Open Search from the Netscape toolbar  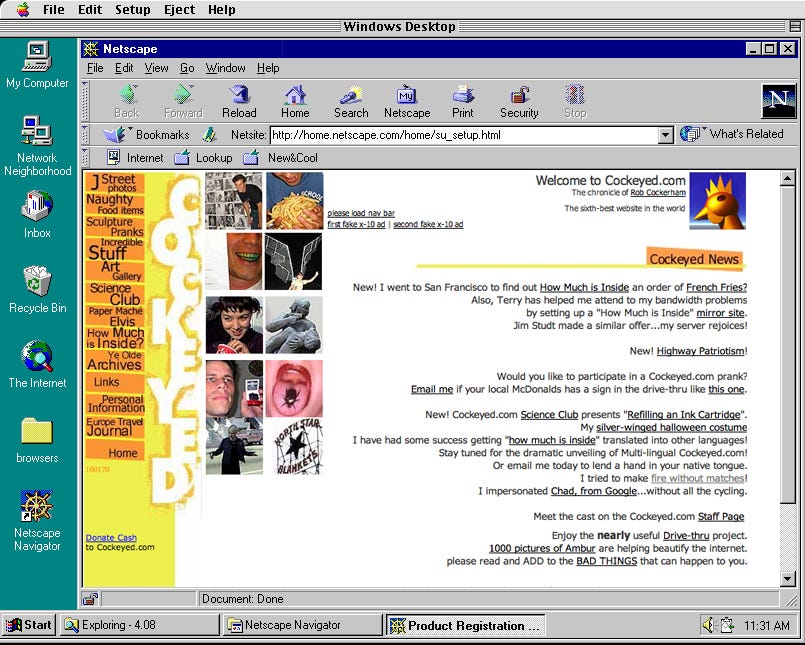click(x=351, y=101)
